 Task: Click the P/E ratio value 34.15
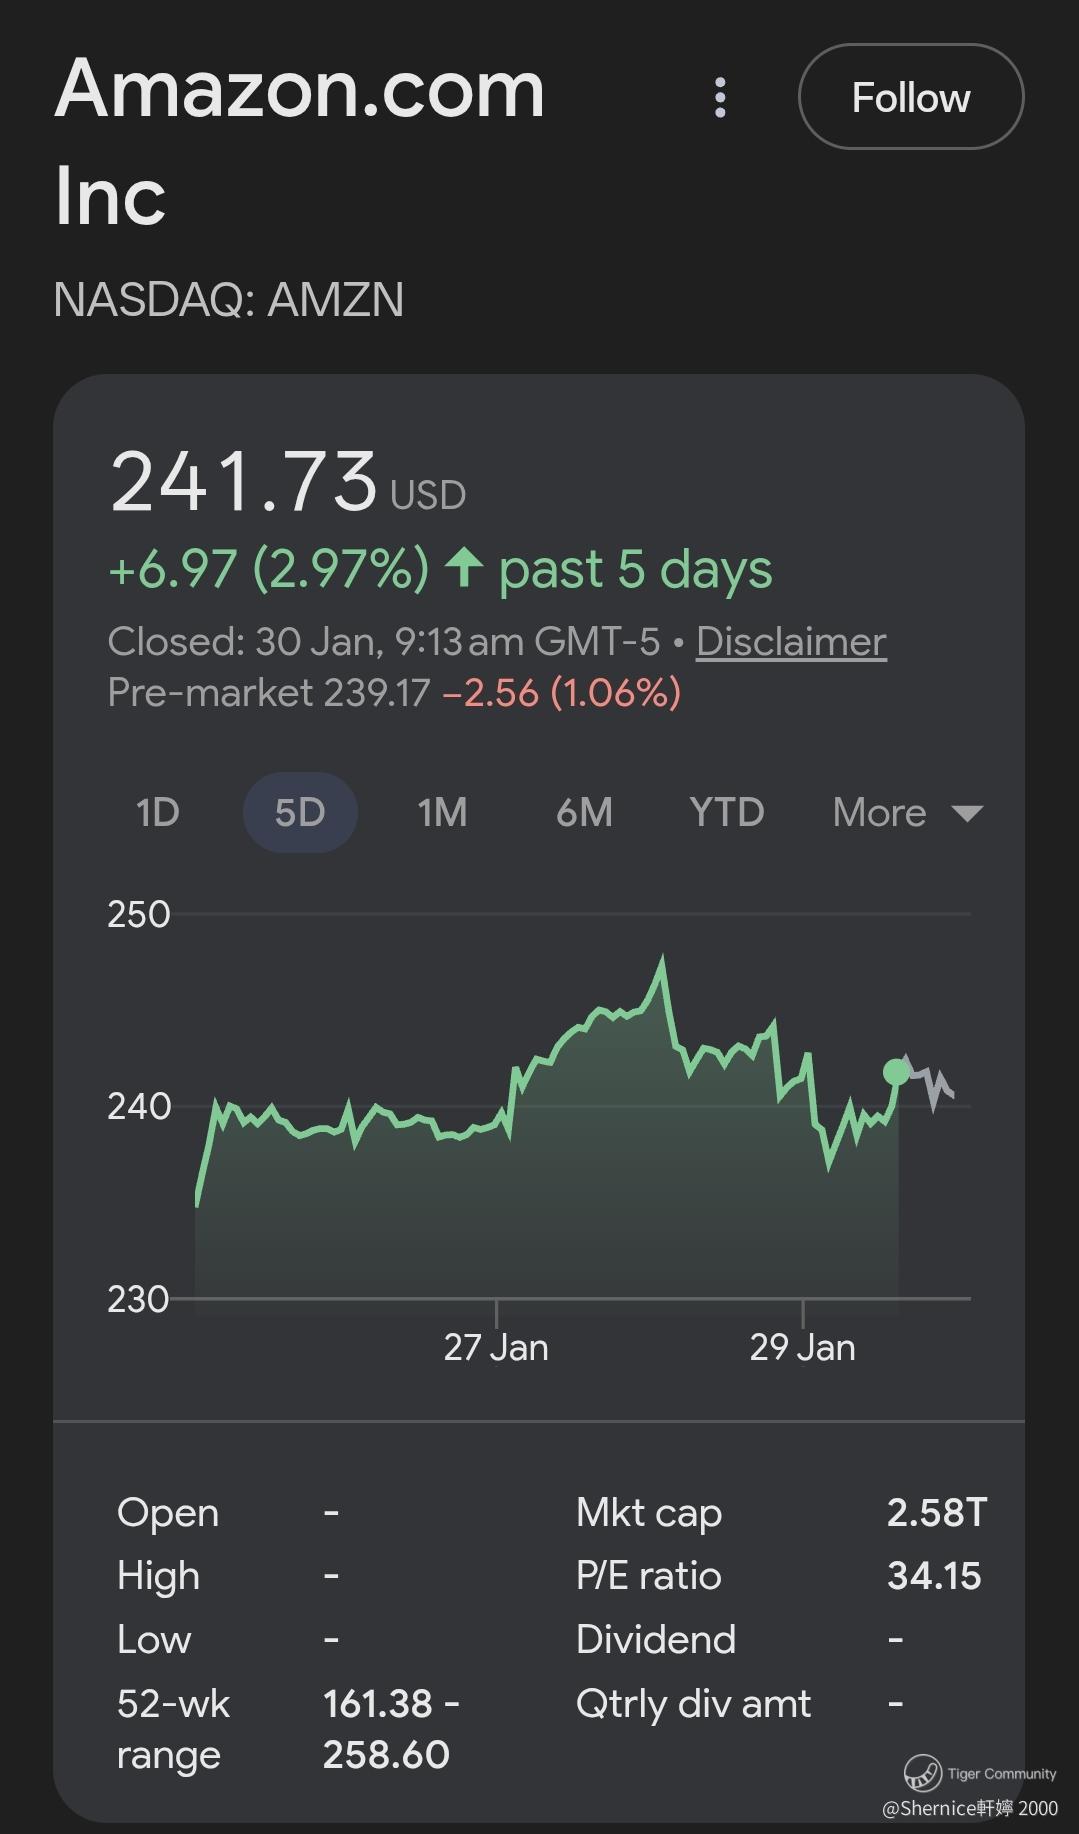point(934,1576)
